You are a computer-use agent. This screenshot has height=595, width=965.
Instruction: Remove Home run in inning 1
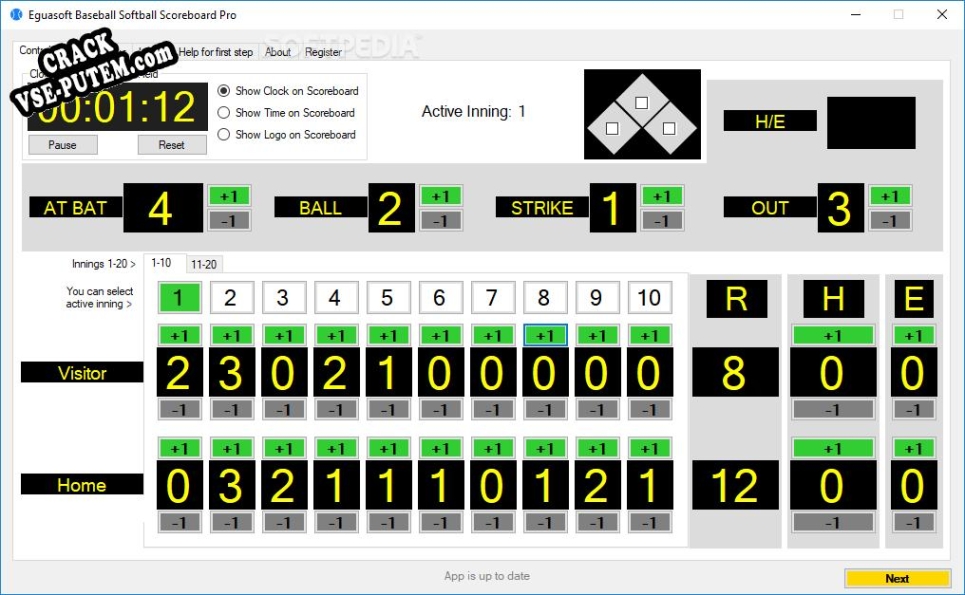[x=179, y=522]
